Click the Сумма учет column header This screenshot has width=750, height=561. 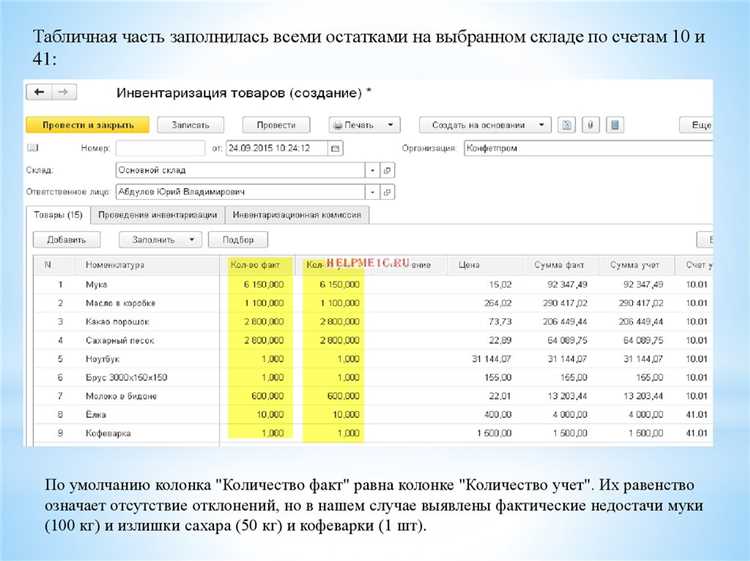635,265
